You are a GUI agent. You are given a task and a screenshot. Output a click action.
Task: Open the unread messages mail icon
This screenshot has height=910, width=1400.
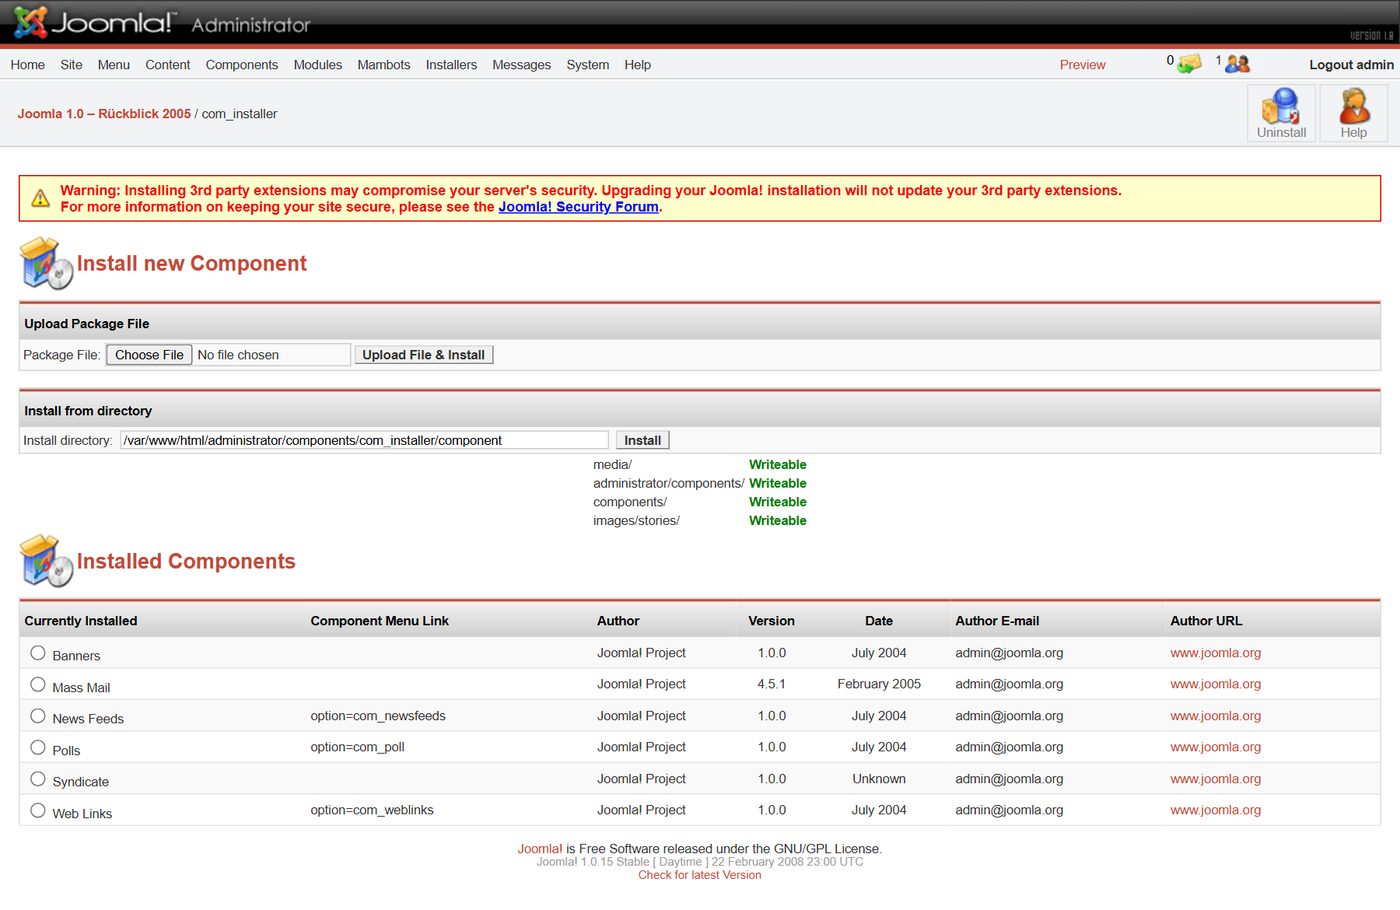click(1189, 64)
